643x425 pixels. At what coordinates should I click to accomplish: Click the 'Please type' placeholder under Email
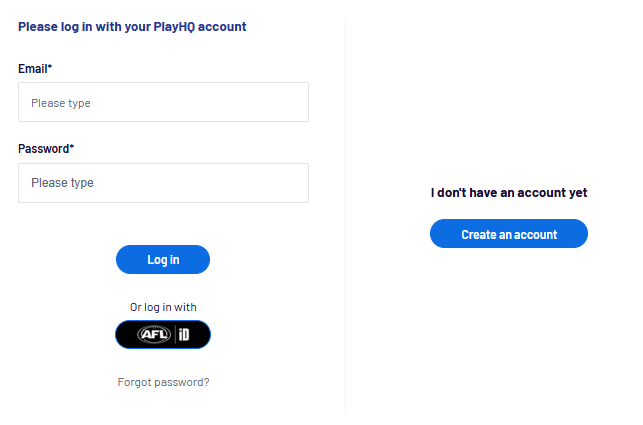point(61,103)
